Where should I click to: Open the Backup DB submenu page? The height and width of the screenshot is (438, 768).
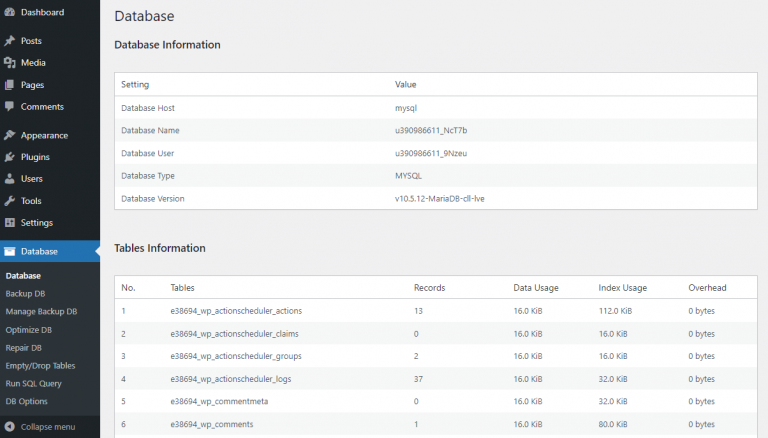pos(25,294)
